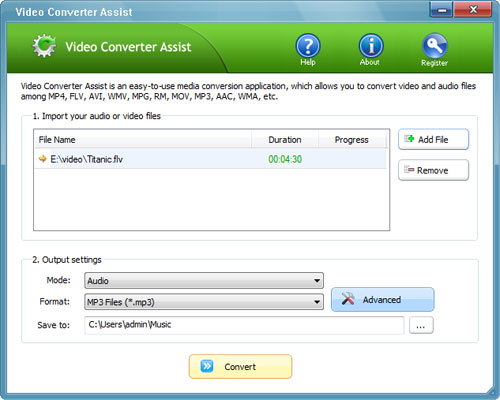The width and height of the screenshot is (500, 400).
Task: Select the E:\video\Titanic.flv file row
Action: coord(211,159)
